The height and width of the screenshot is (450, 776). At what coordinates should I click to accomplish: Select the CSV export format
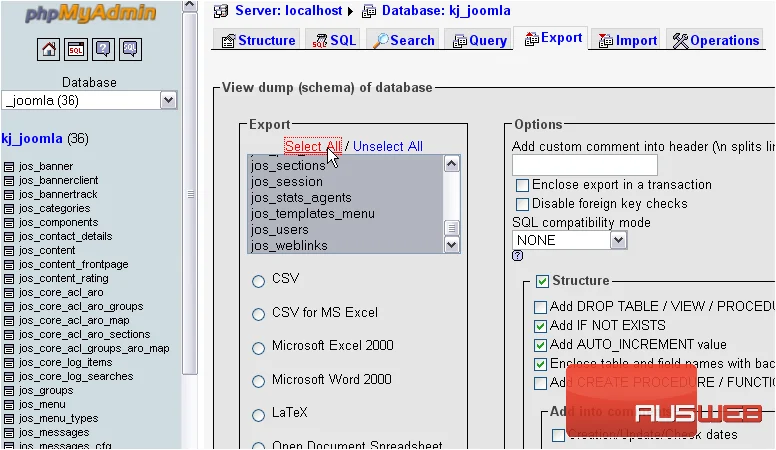point(258,281)
